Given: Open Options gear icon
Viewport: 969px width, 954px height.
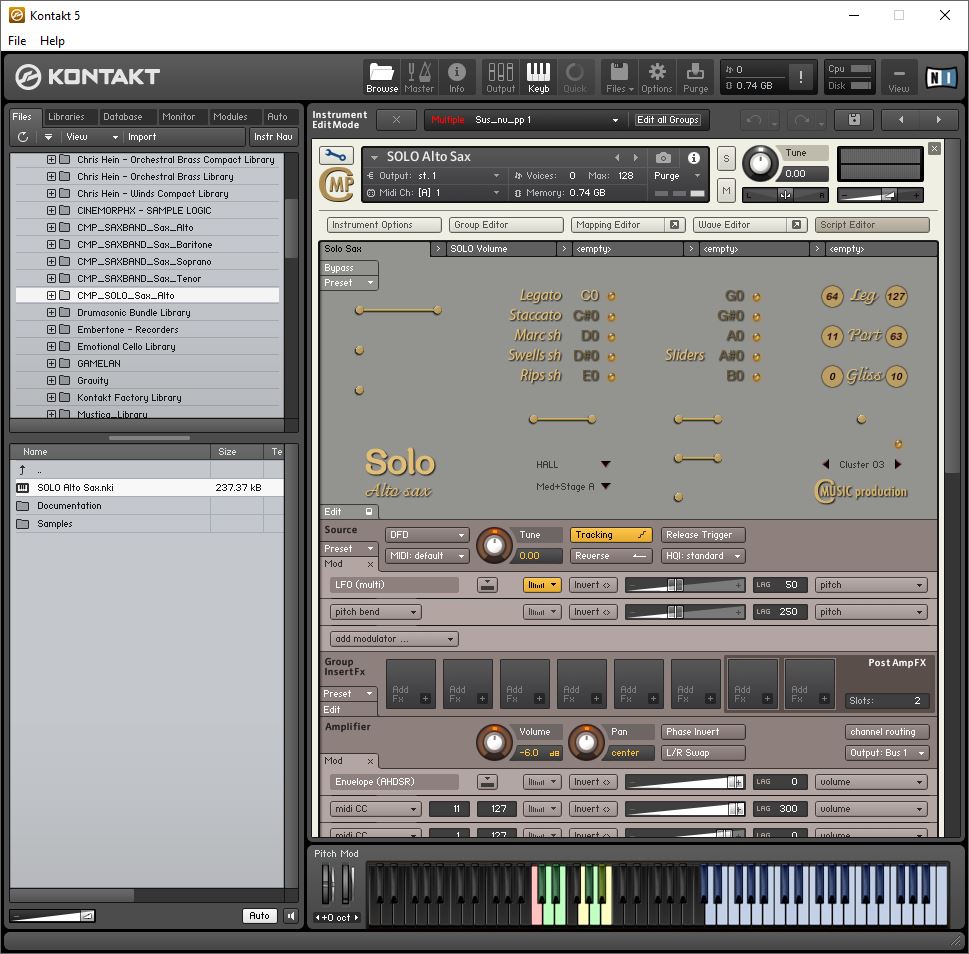Looking at the screenshot, I should (x=656, y=77).
